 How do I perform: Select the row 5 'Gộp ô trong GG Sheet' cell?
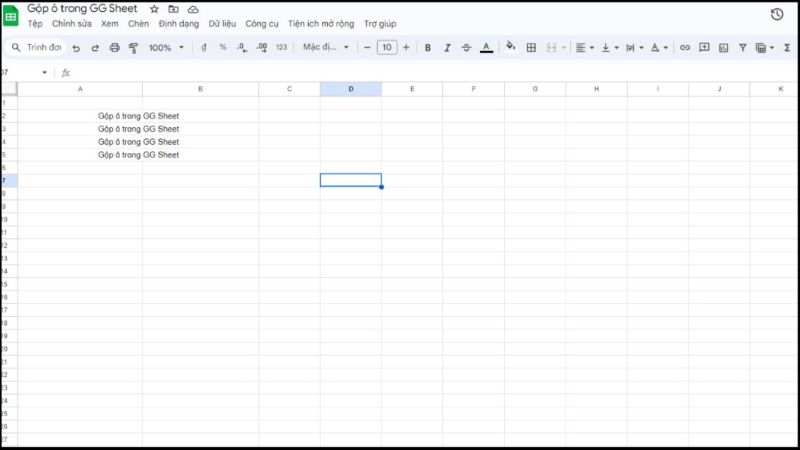click(x=138, y=155)
